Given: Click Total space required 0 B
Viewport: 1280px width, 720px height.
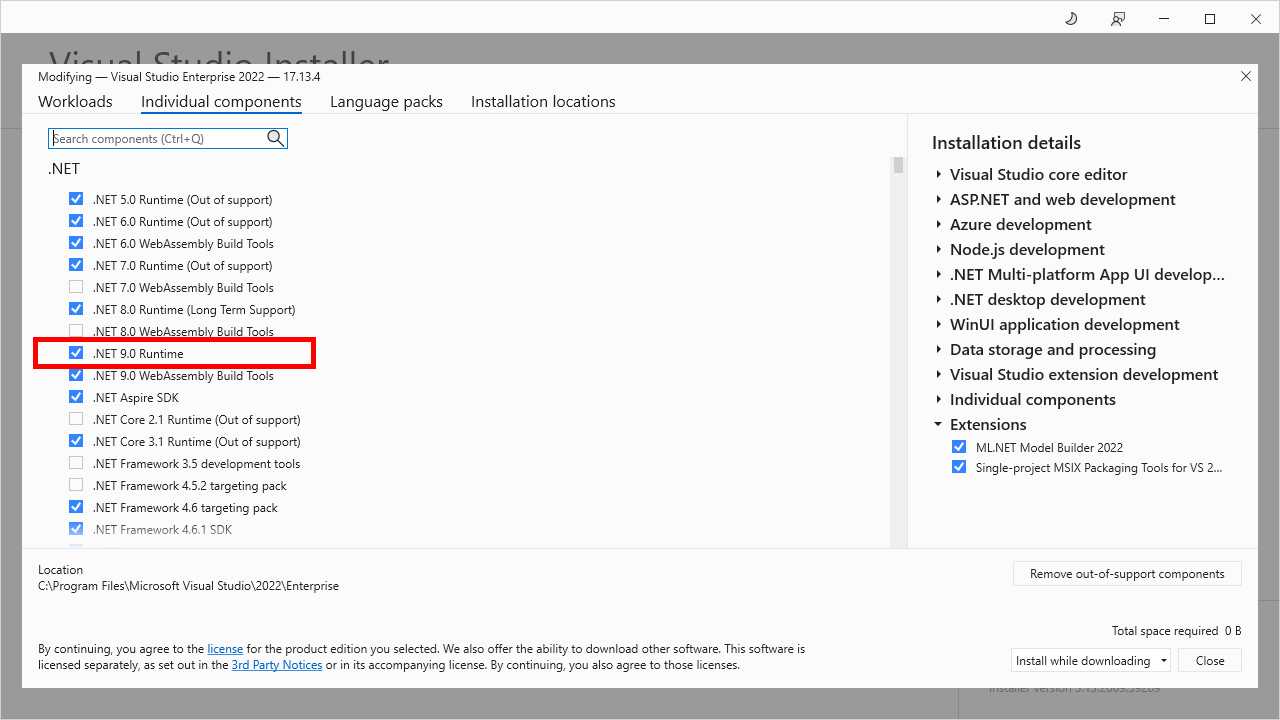Looking at the screenshot, I should [x=1176, y=631].
